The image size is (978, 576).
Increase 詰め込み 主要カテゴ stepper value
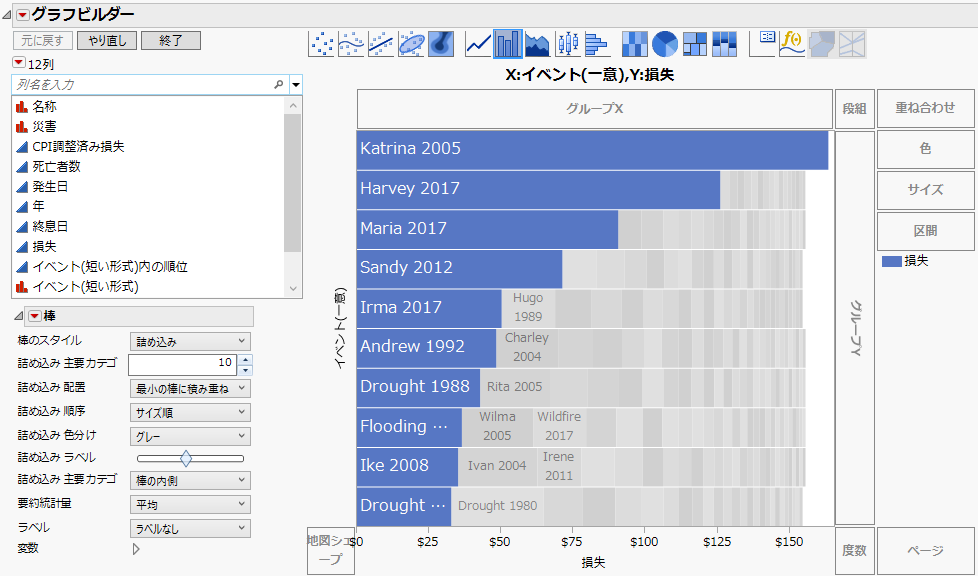[246, 359]
